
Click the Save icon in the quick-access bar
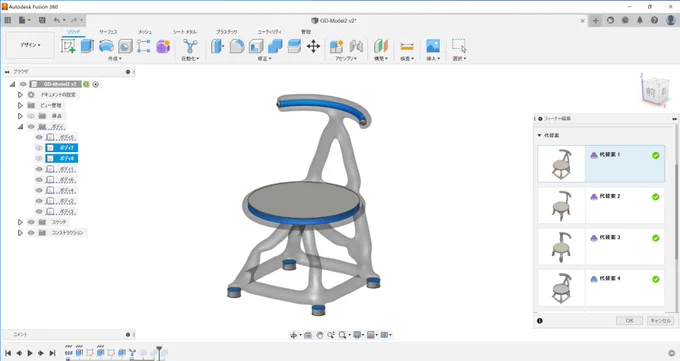(42, 20)
